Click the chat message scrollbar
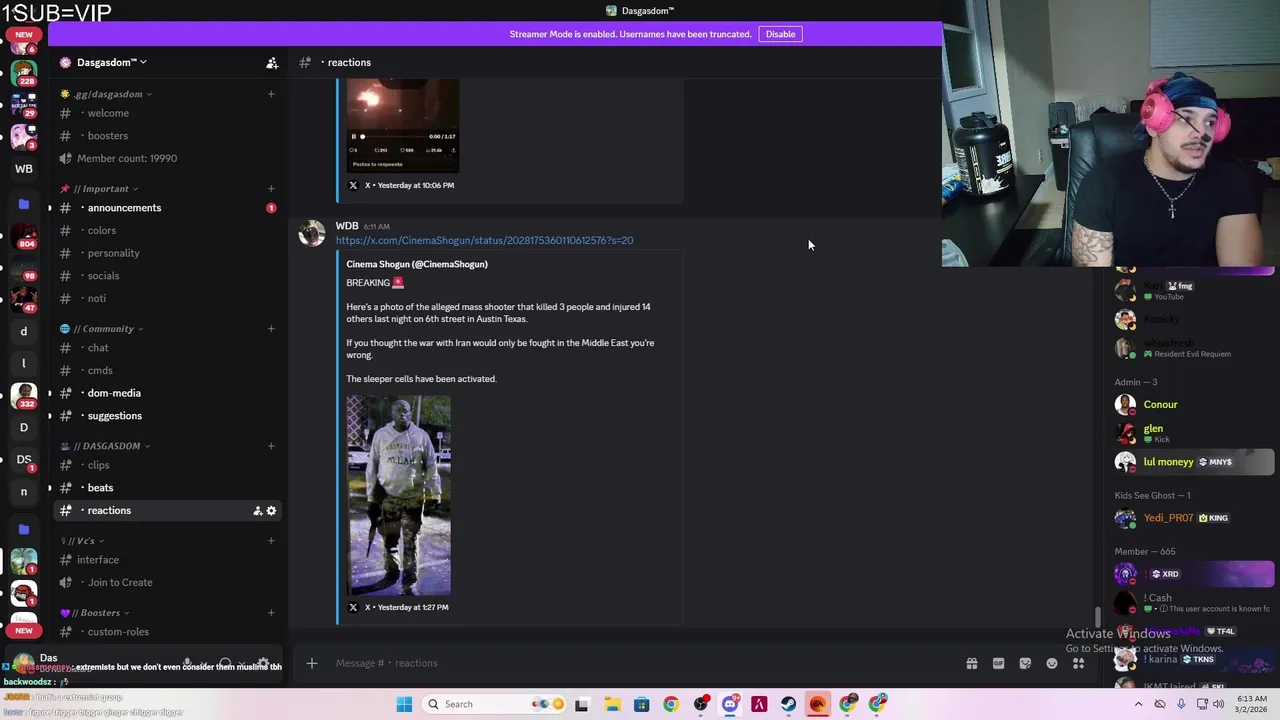 1097,618
